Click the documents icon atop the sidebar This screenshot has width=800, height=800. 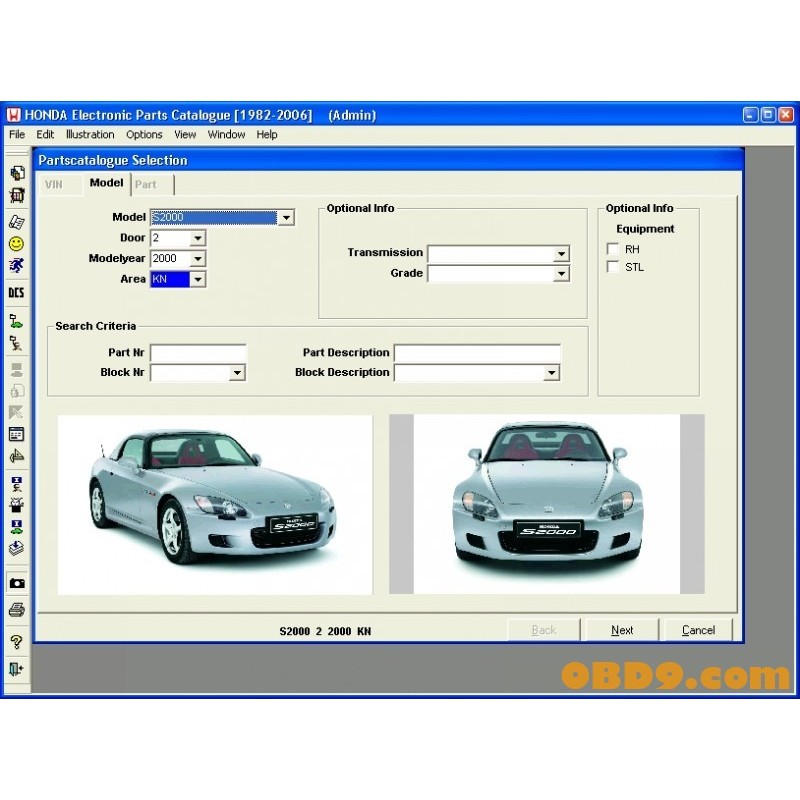[x=16, y=173]
